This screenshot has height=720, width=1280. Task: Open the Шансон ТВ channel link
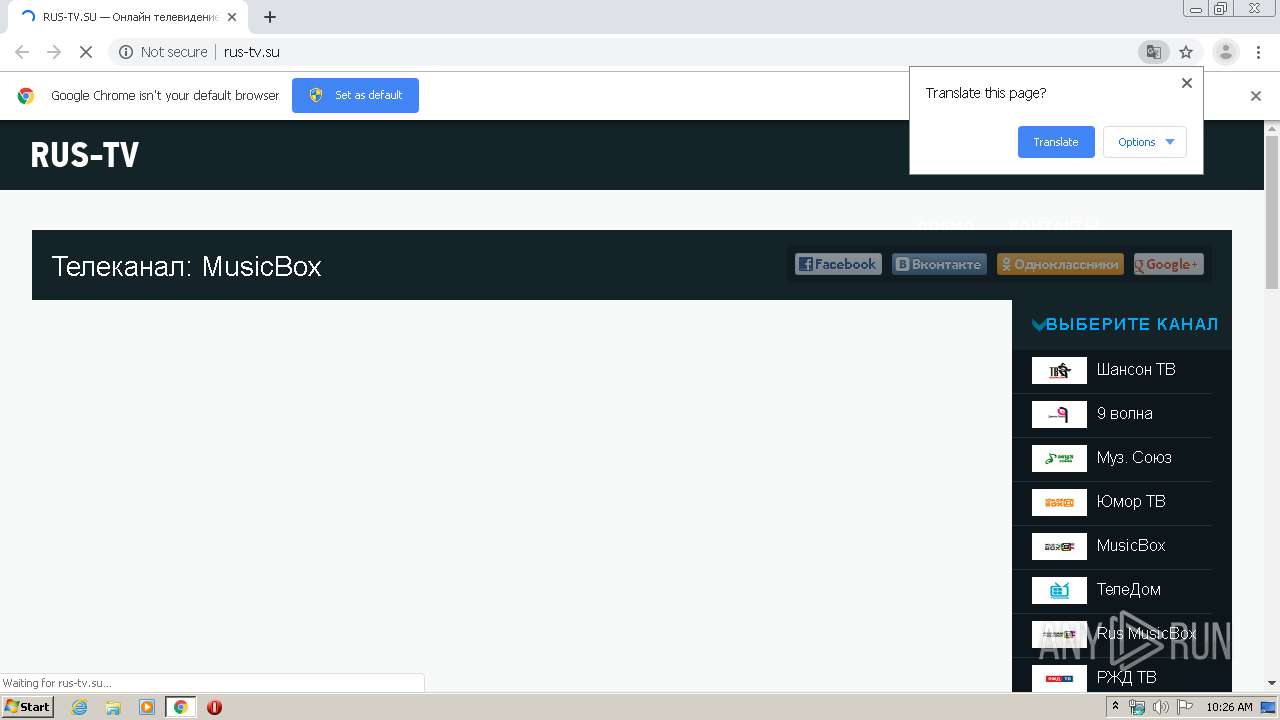pos(1136,369)
